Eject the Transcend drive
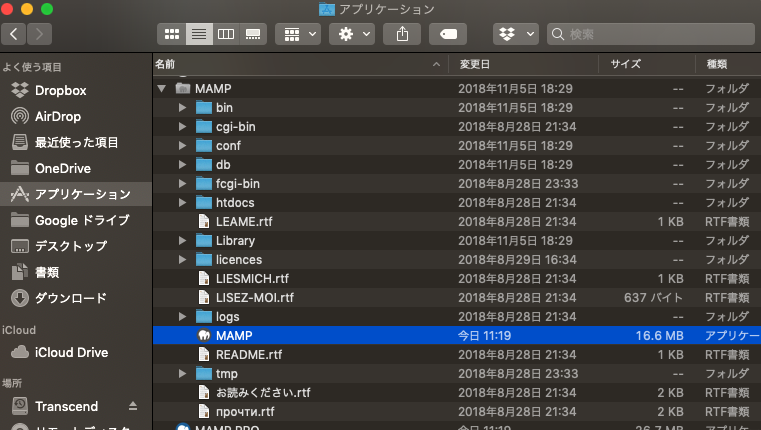 pos(132,406)
